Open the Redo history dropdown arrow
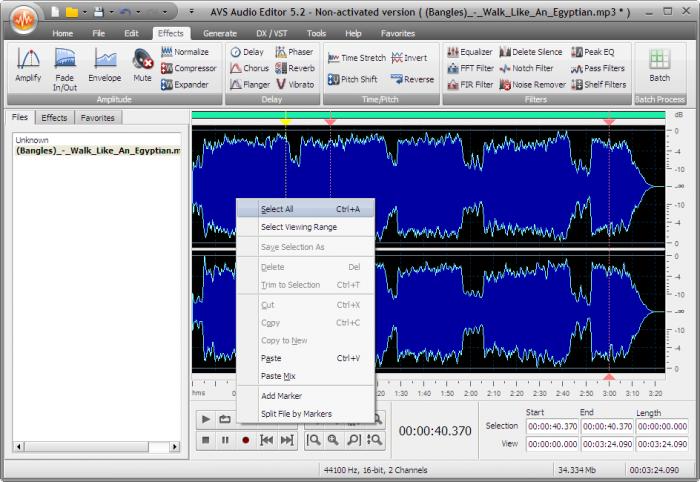The height and width of the screenshot is (482, 700). (165, 12)
